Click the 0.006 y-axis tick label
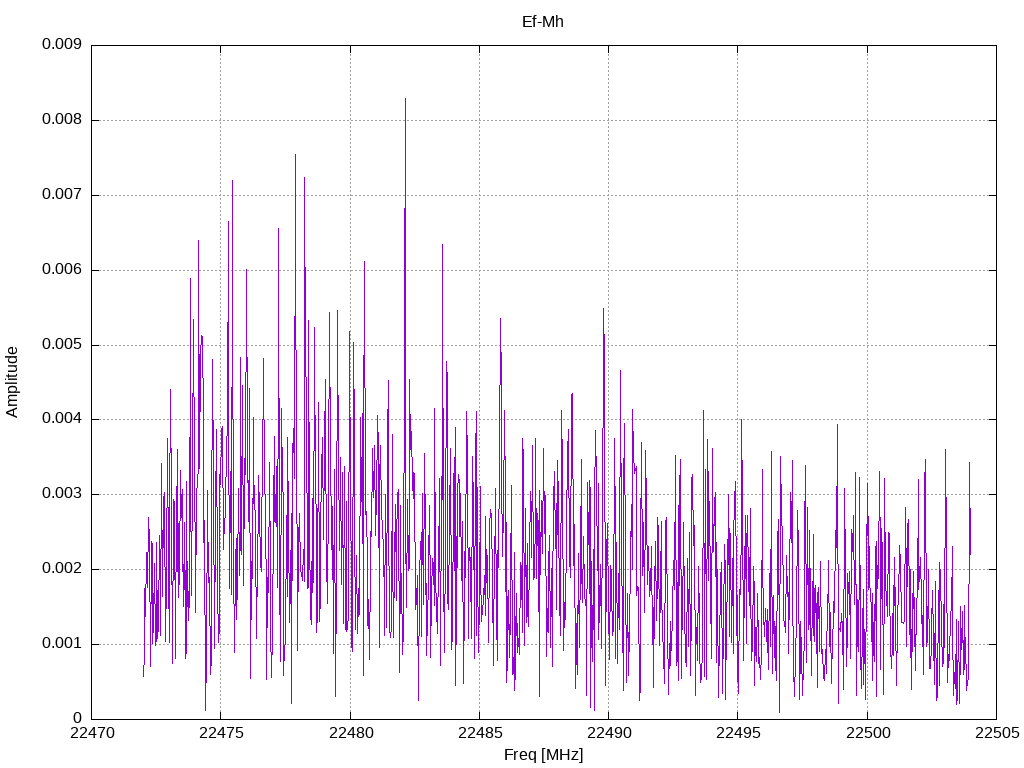The width and height of the screenshot is (1024, 768). tap(62, 270)
